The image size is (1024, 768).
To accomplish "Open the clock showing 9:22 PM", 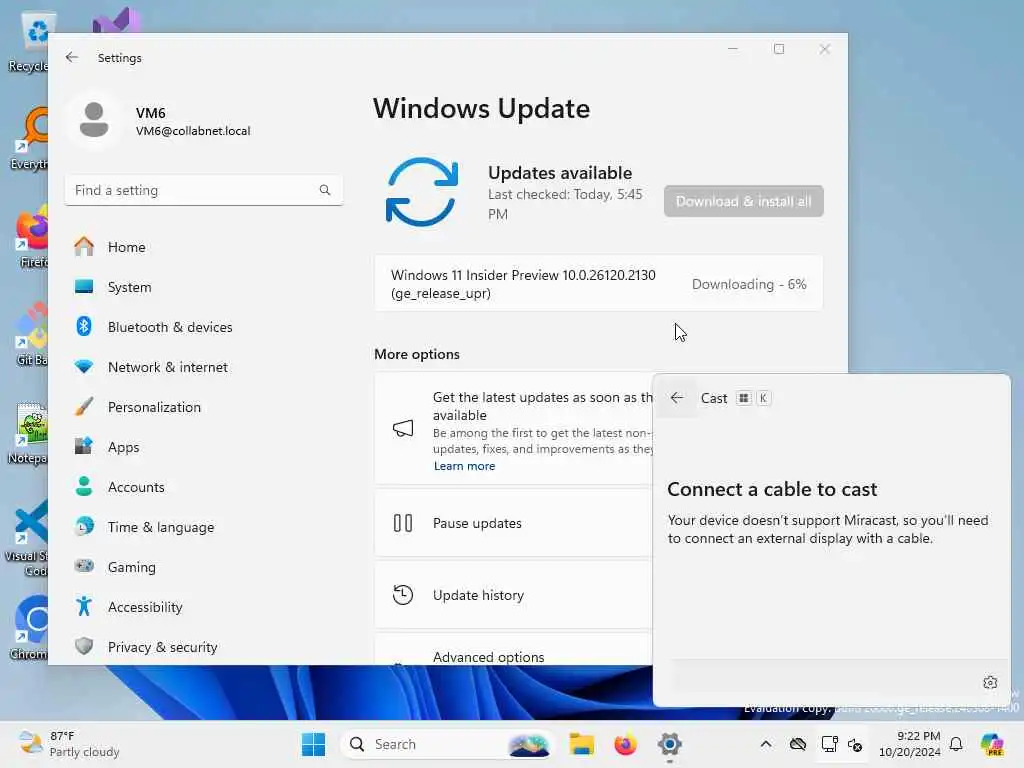I will pyautogui.click(x=909, y=744).
